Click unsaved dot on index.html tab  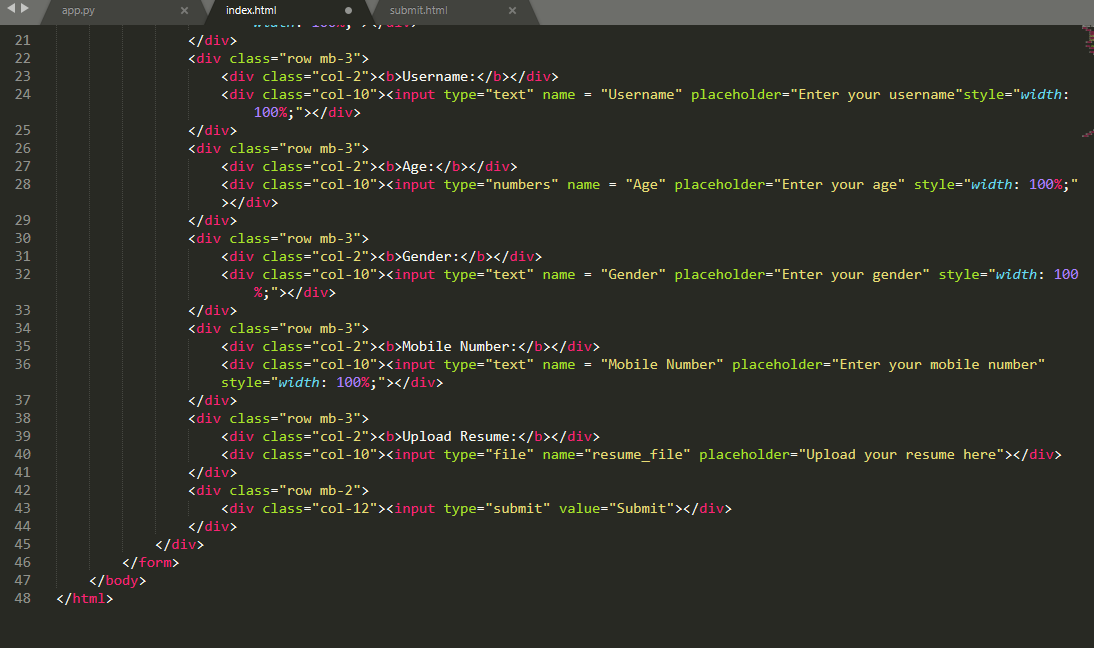348,10
